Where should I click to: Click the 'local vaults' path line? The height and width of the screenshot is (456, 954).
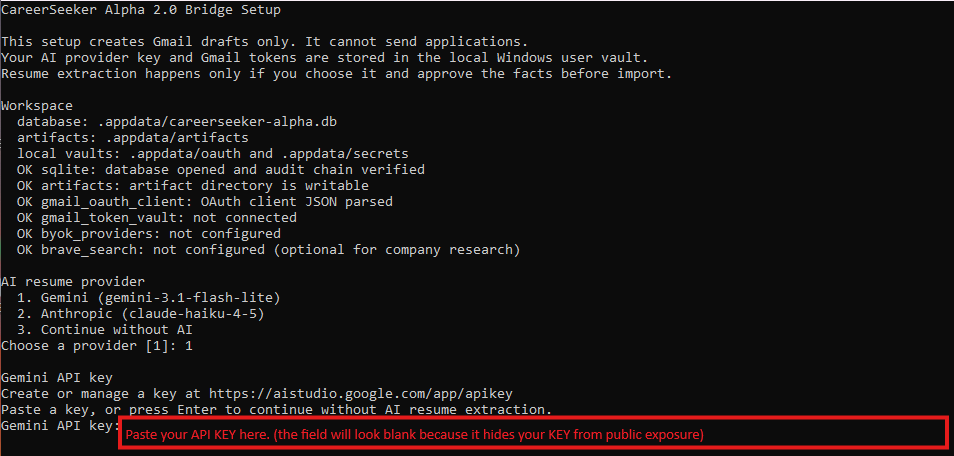pyautogui.click(x=213, y=153)
